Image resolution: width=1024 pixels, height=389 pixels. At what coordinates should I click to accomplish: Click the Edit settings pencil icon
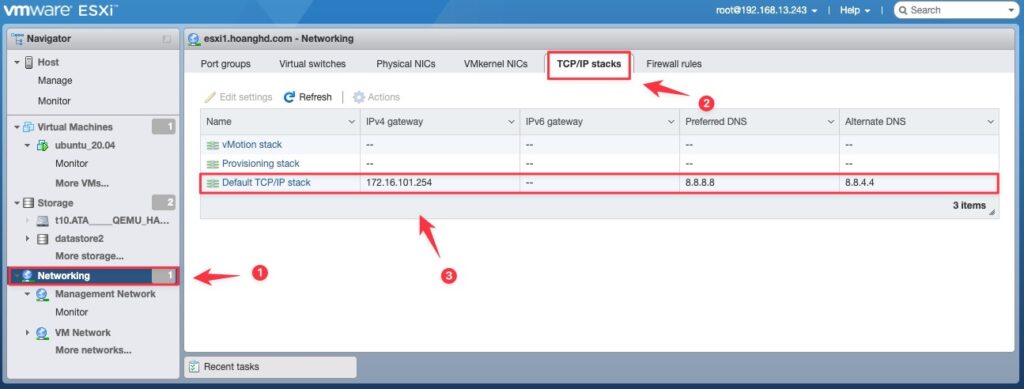click(210, 97)
